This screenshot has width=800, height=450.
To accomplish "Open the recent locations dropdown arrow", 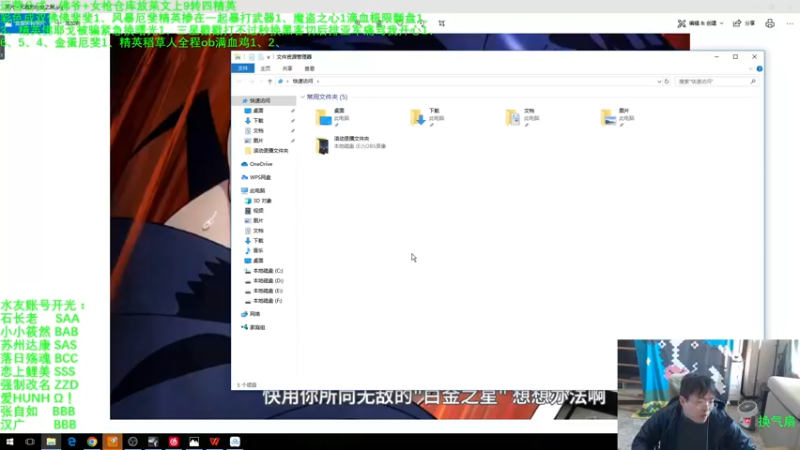I will pyautogui.click(x=261, y=82).
